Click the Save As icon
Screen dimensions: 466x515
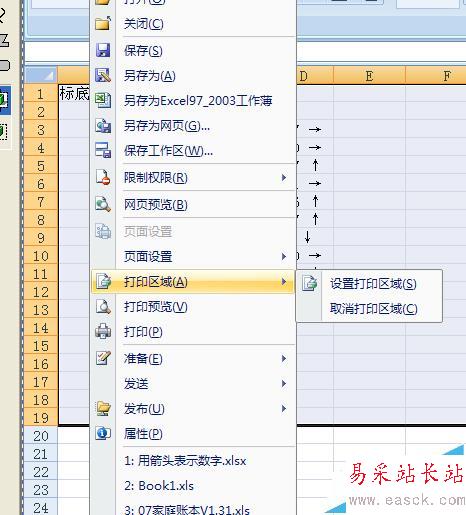point(103,75)
